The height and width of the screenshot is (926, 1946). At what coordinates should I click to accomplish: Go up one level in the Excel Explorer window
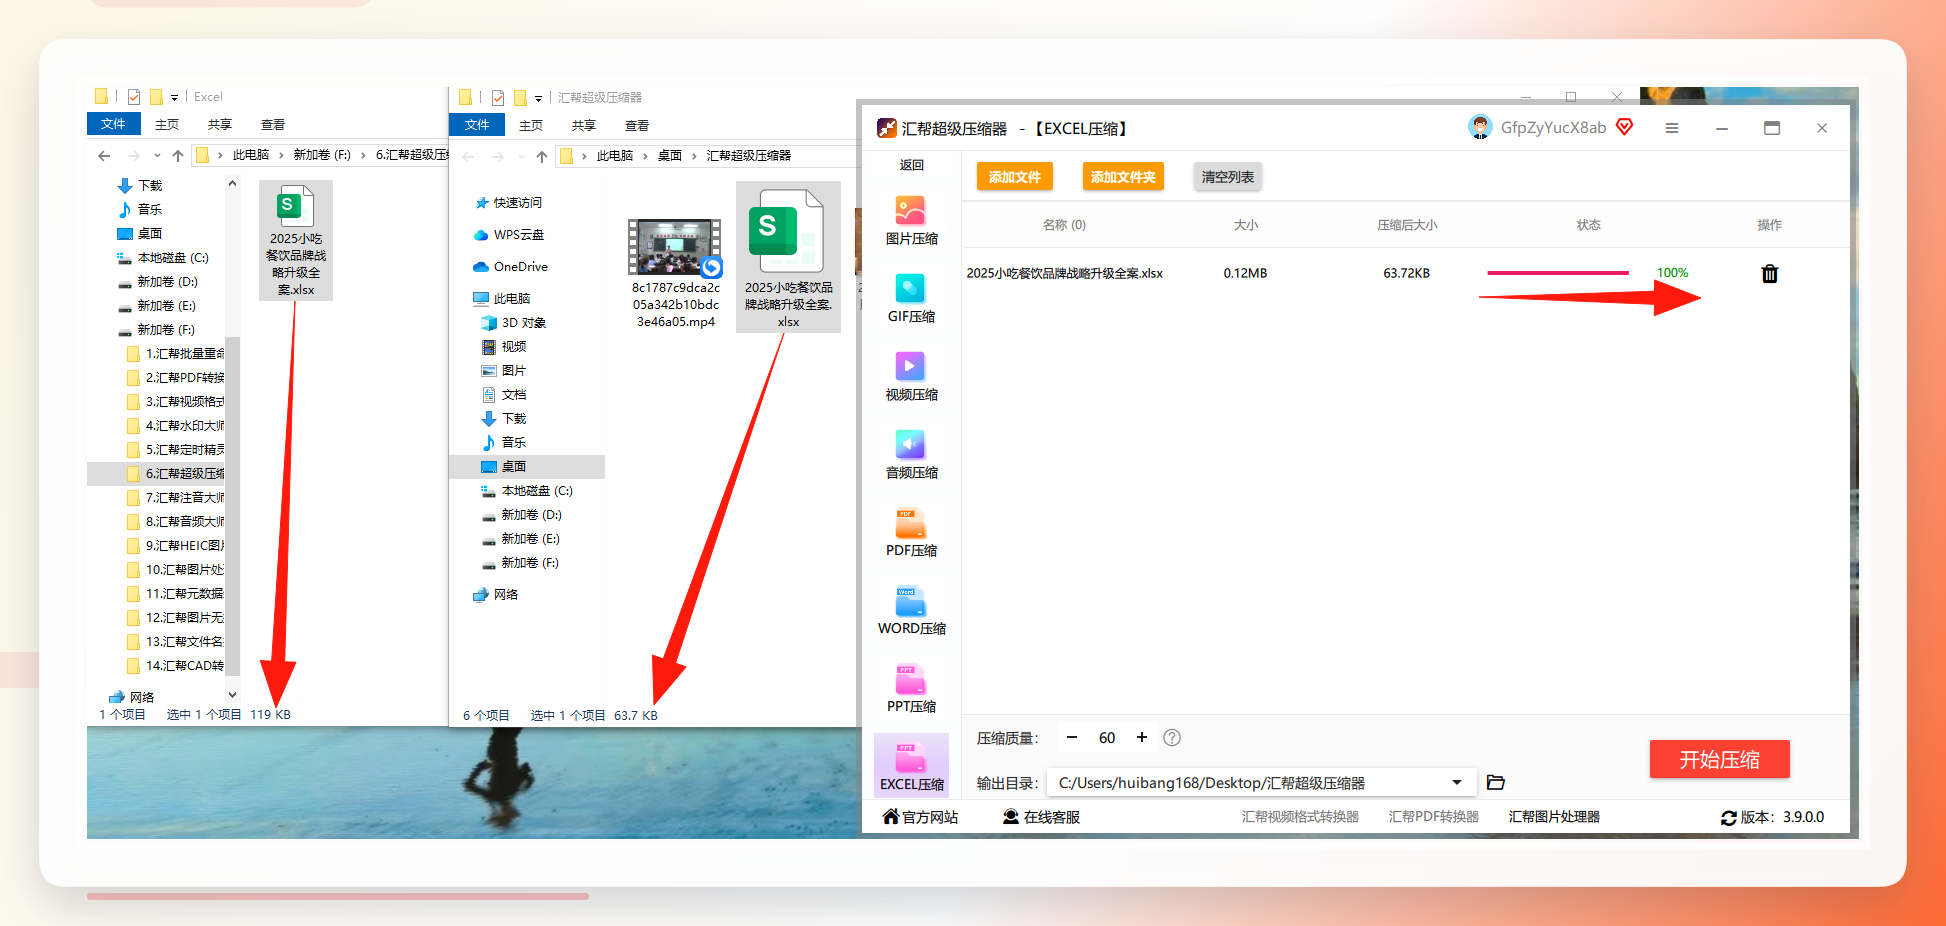(178, 155)
